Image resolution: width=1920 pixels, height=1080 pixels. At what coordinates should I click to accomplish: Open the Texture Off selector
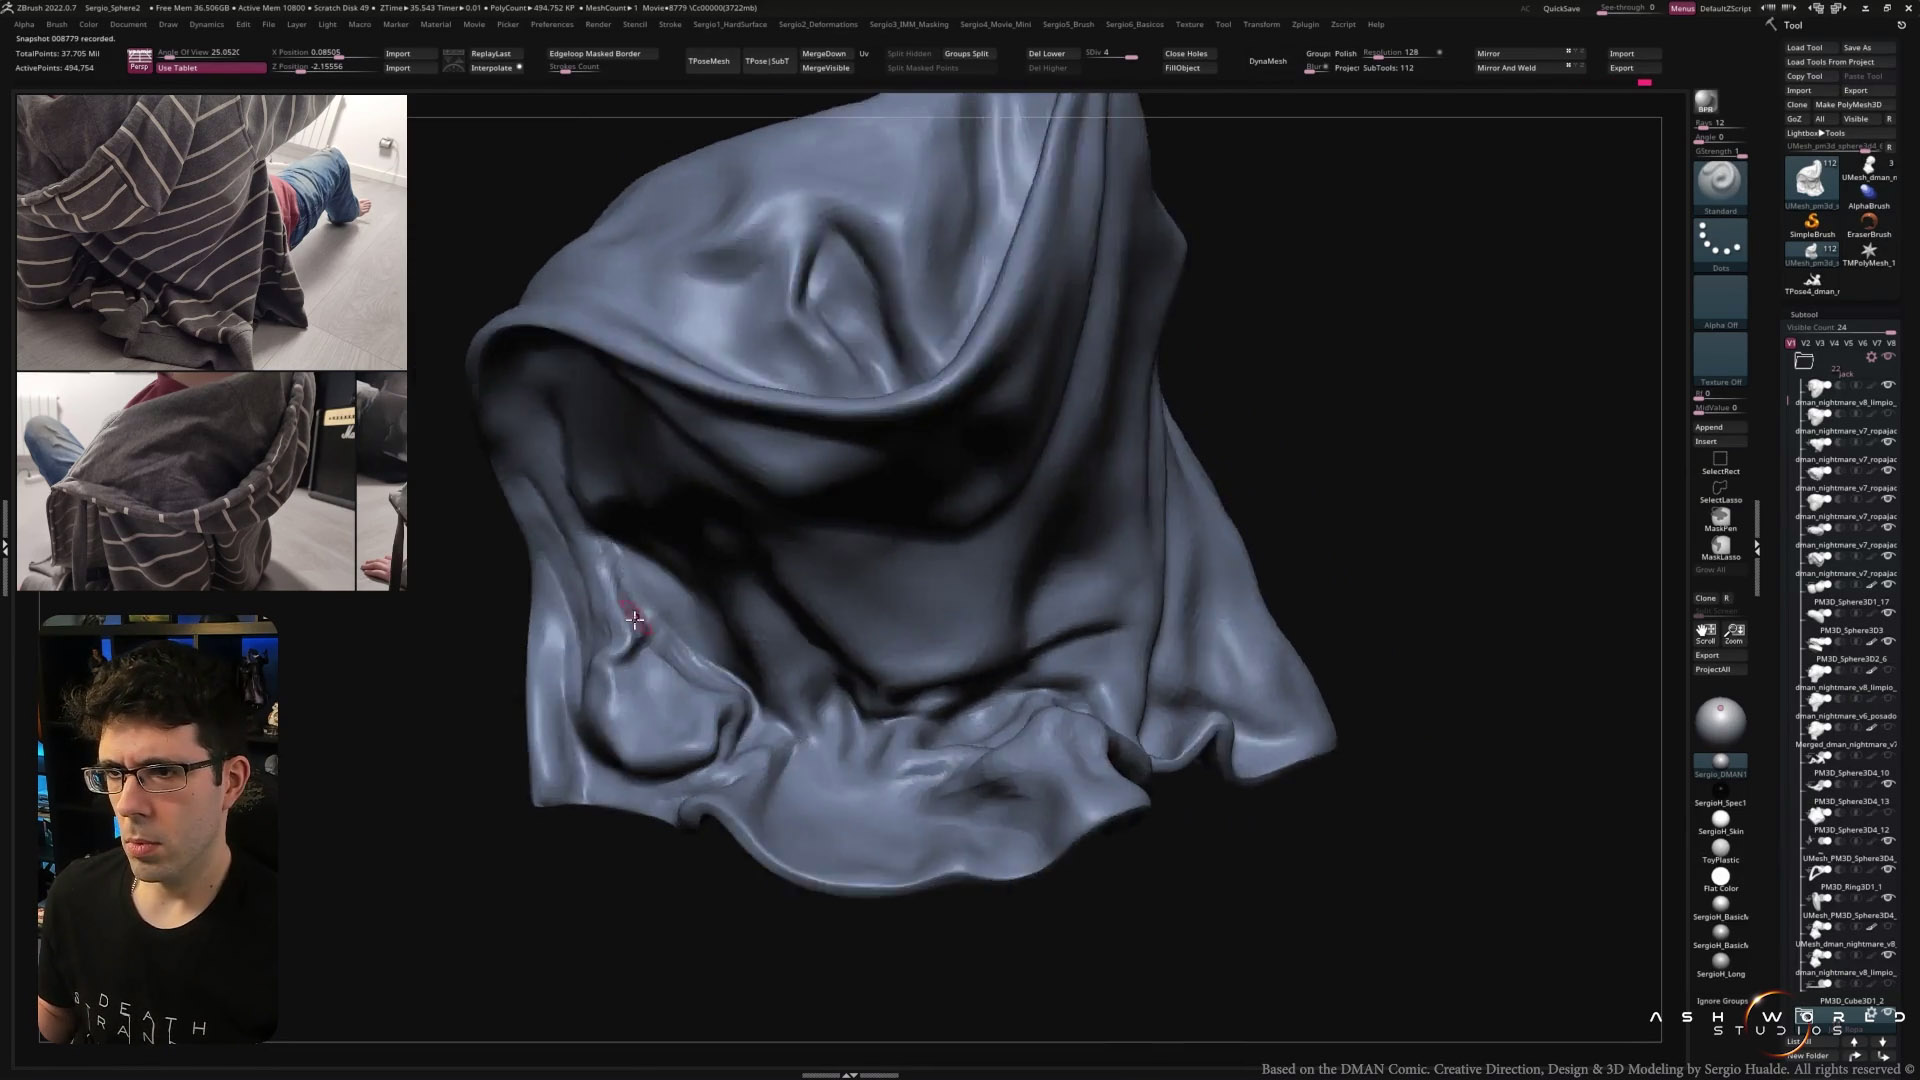coord(1720,357)
